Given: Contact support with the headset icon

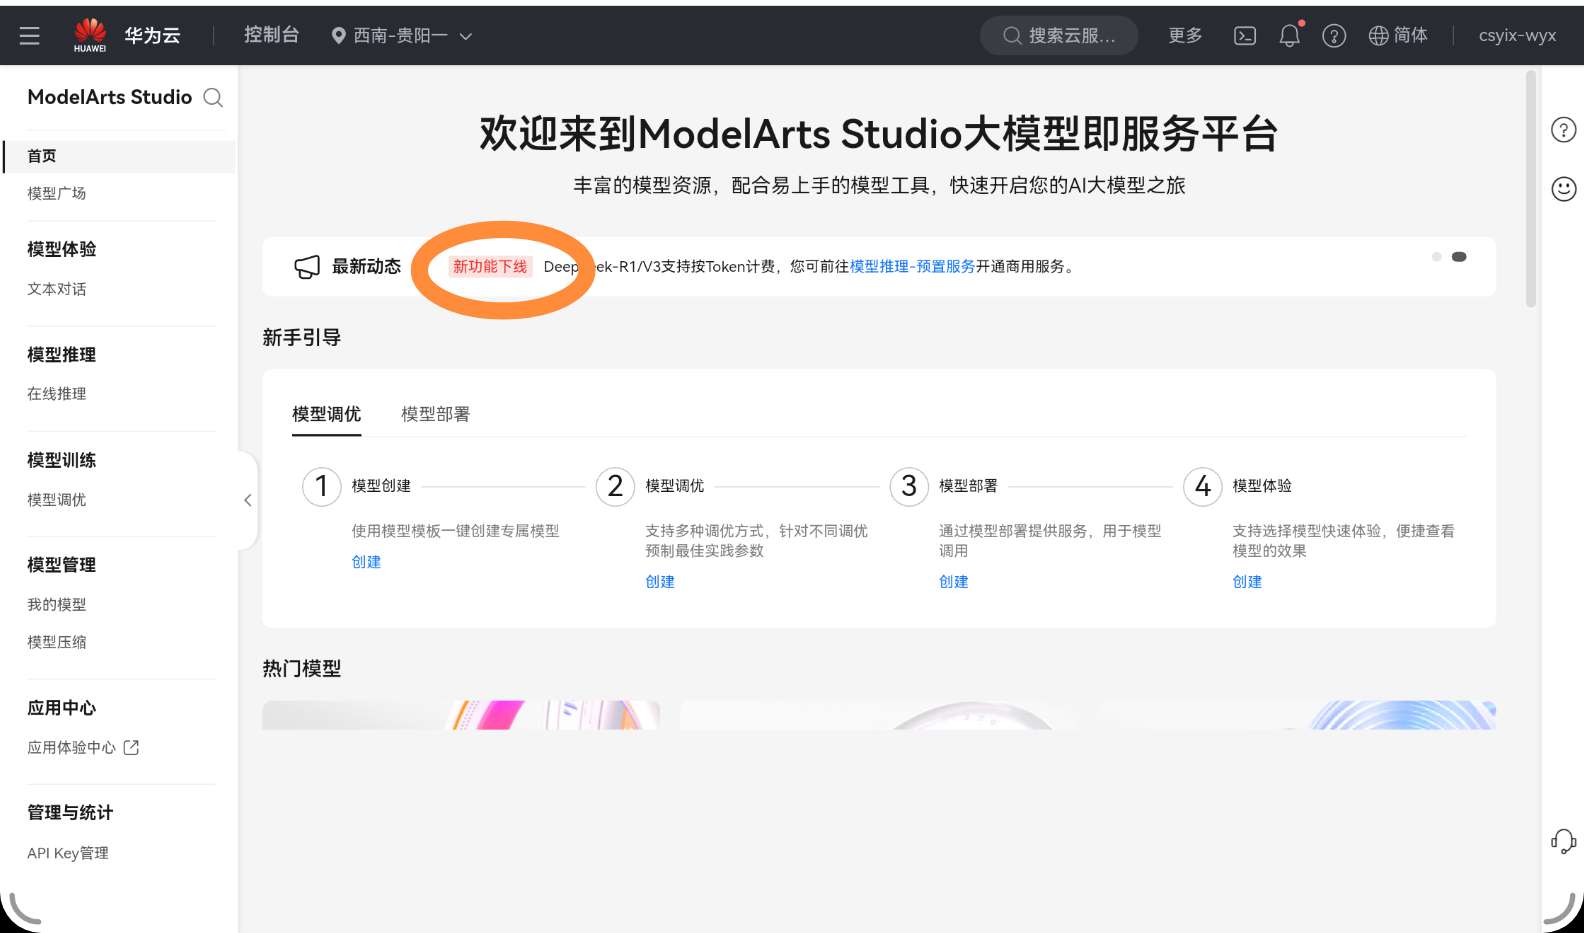Looking at the screenshot, I should (x=1563, y=842).
